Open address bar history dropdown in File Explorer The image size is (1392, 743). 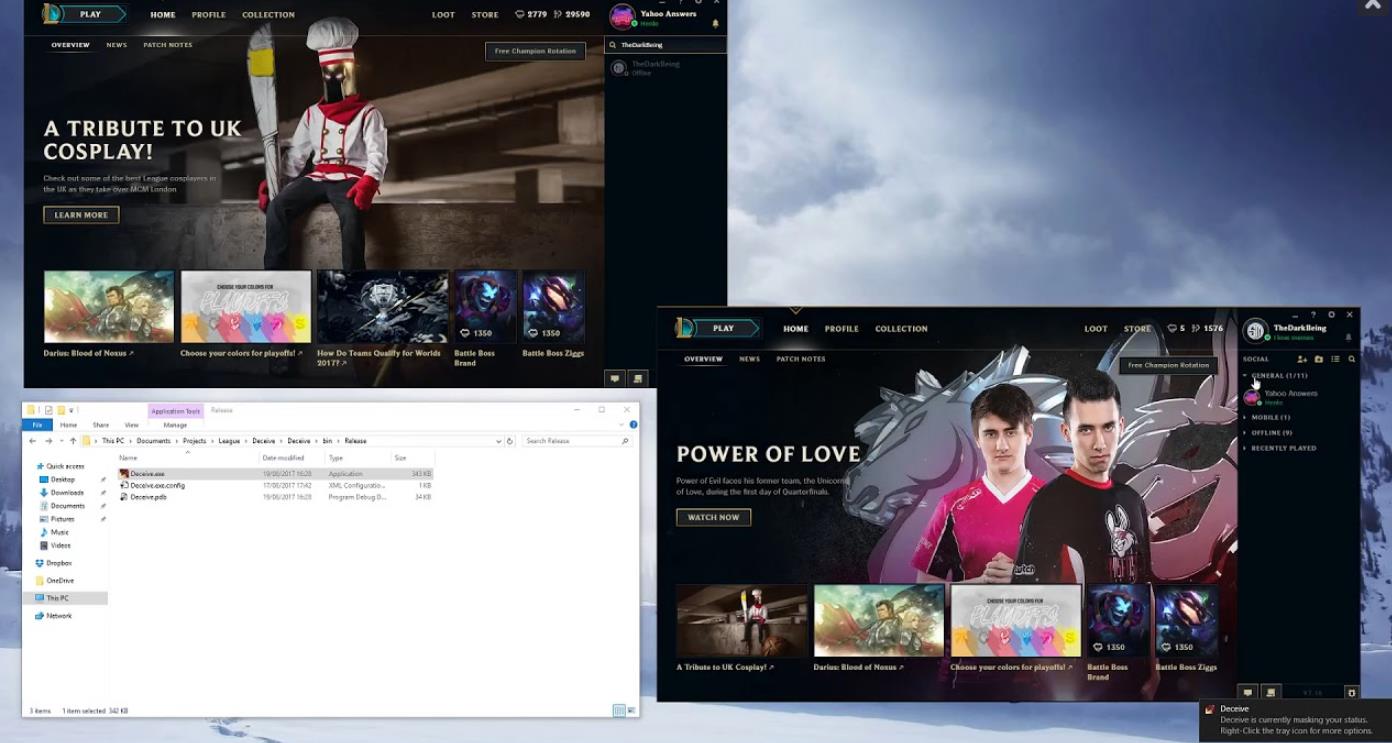499,441
